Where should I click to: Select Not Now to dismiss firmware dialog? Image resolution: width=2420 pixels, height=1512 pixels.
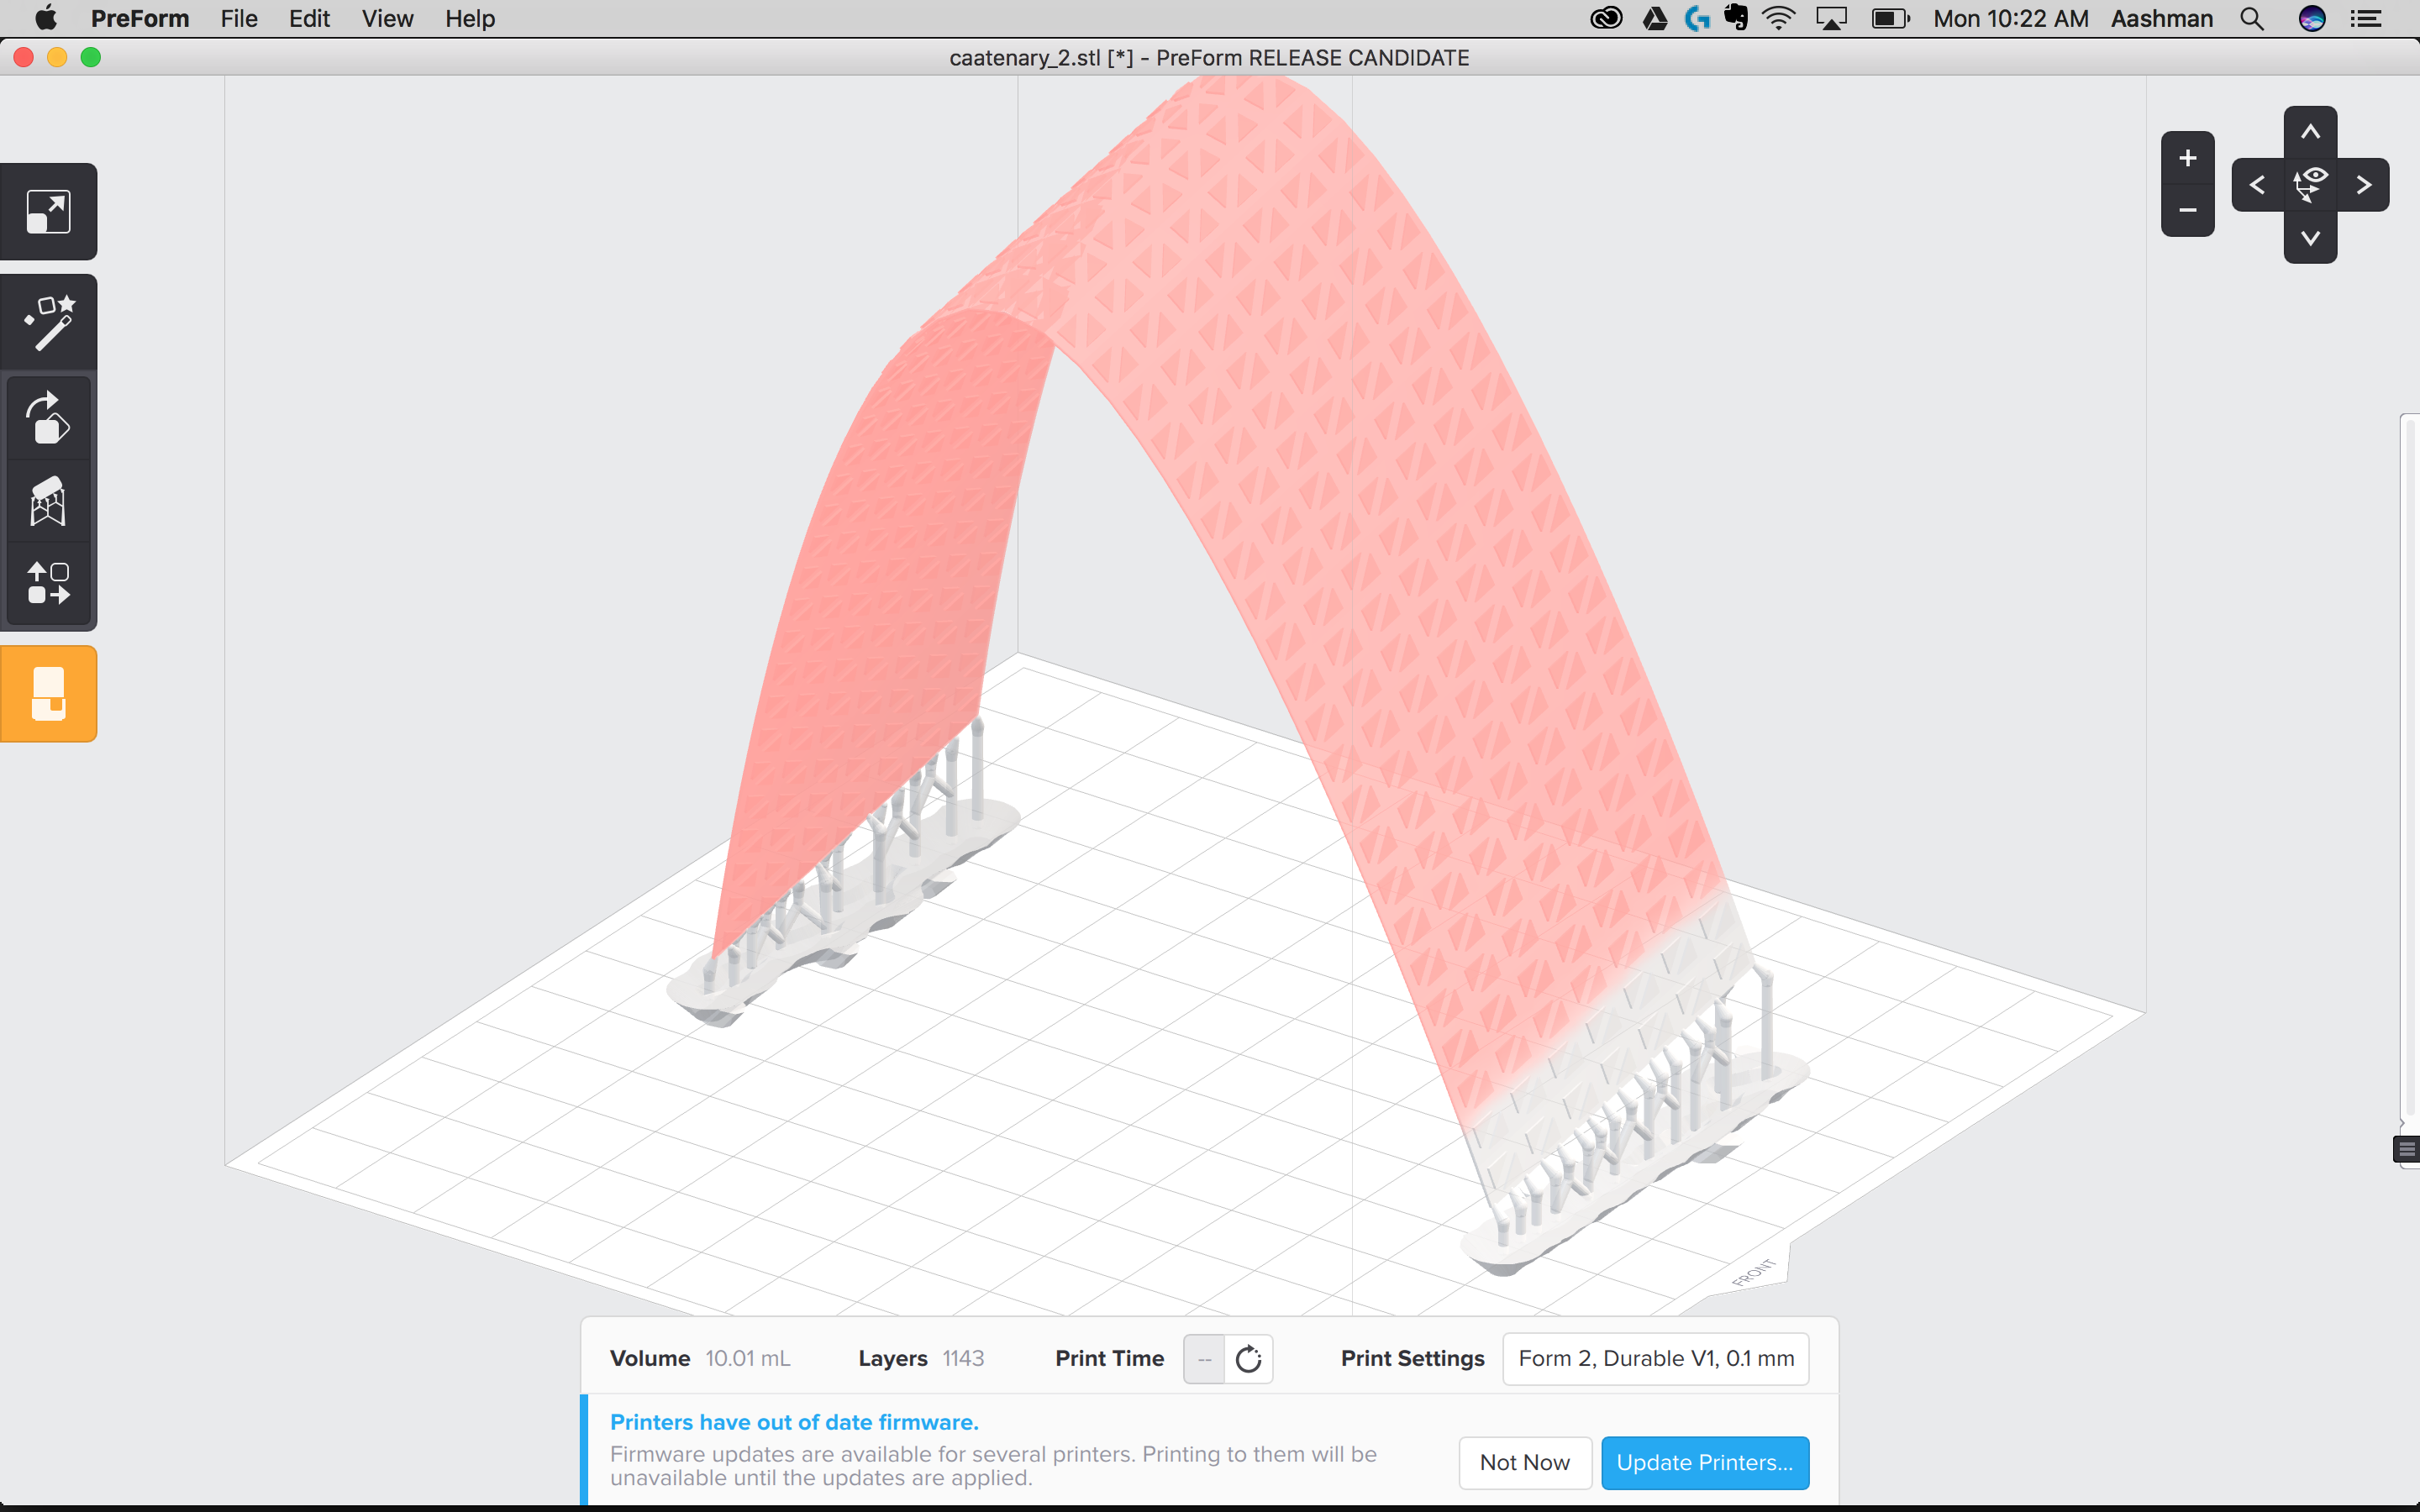1524,1463
